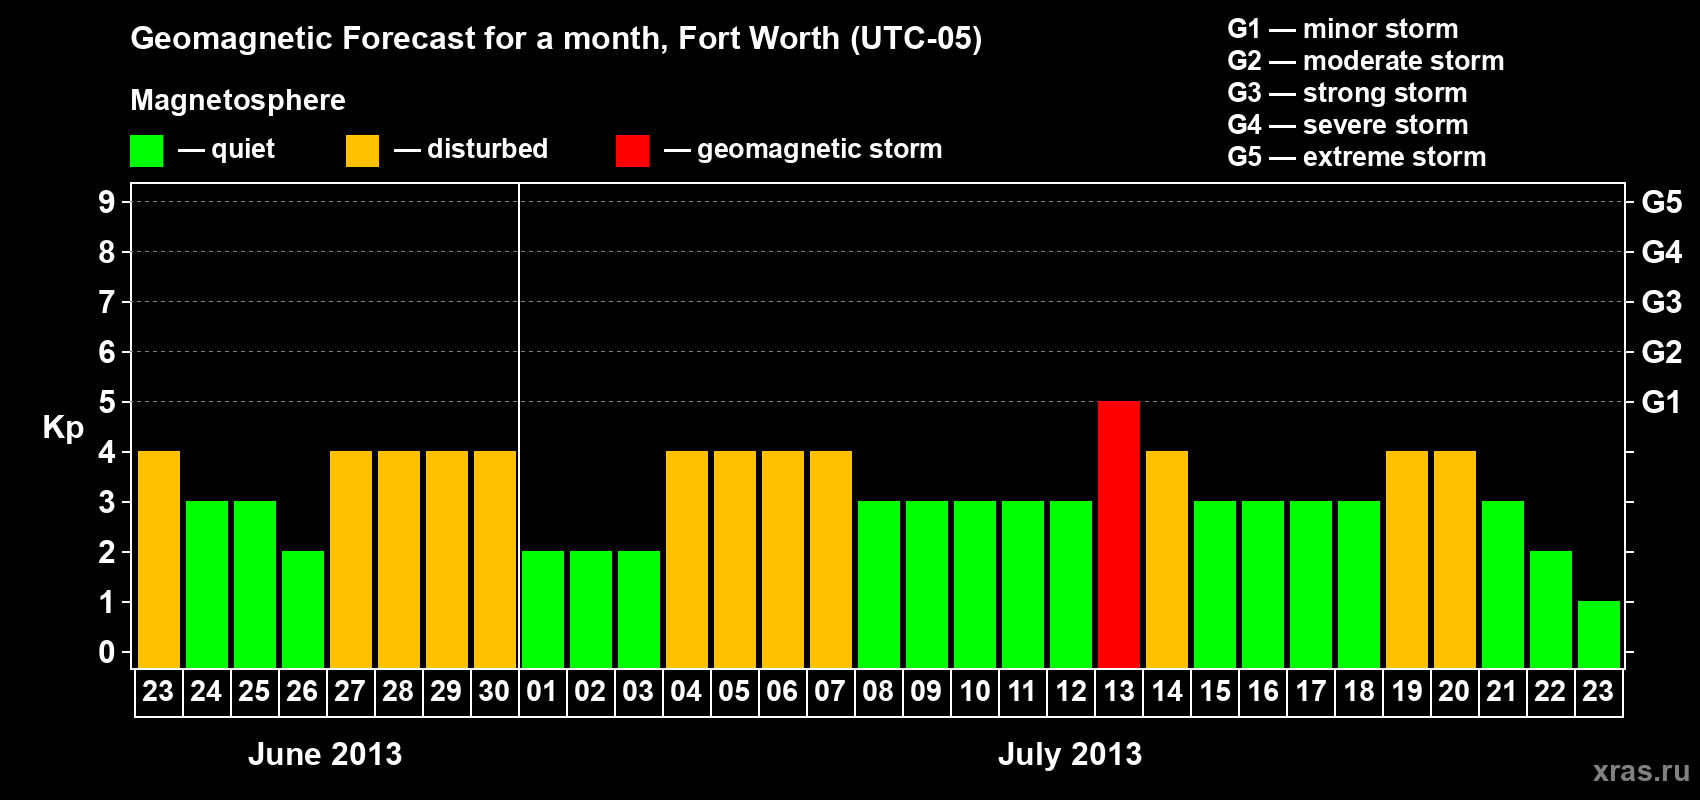Click the green quiet legend swatch

pos(146,151)
